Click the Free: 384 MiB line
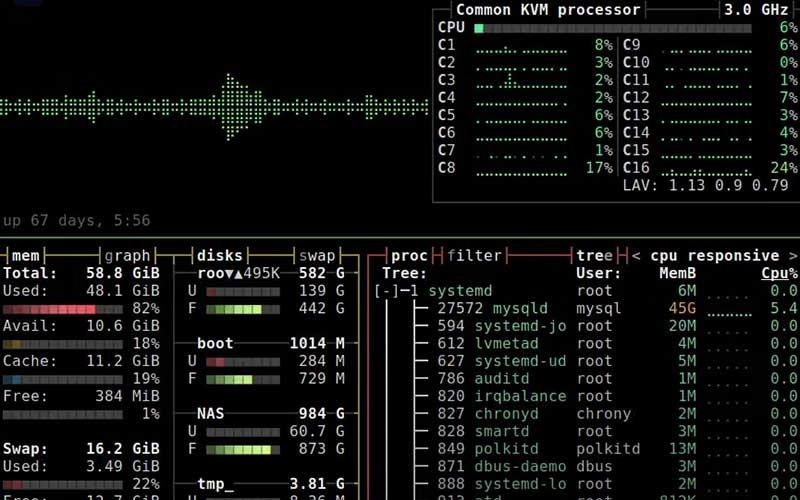800x500 pixels. point(81,396)
